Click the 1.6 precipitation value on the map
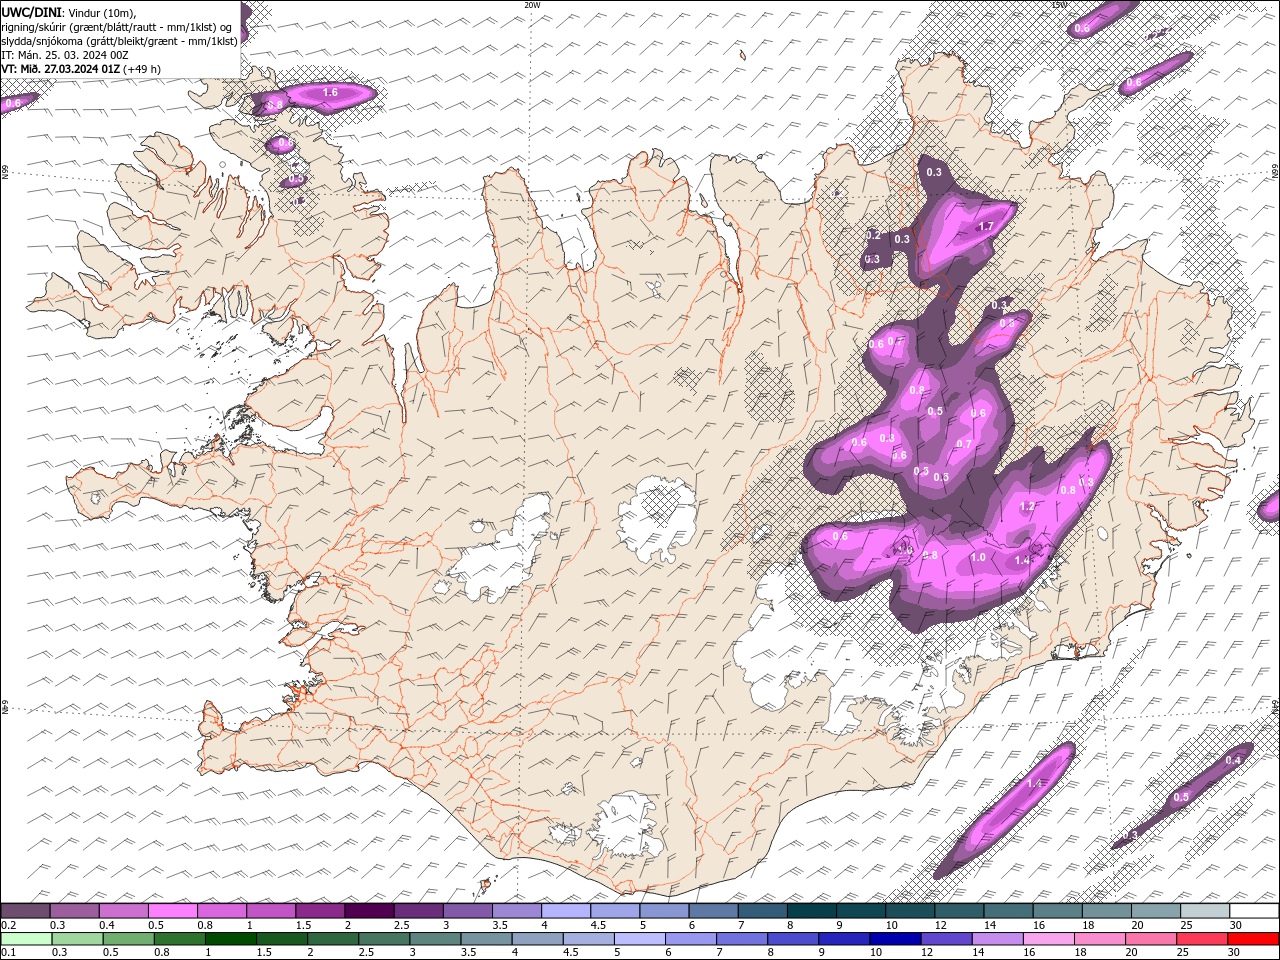The height and width of the screenshot is (960, 1280). point(331,92)
